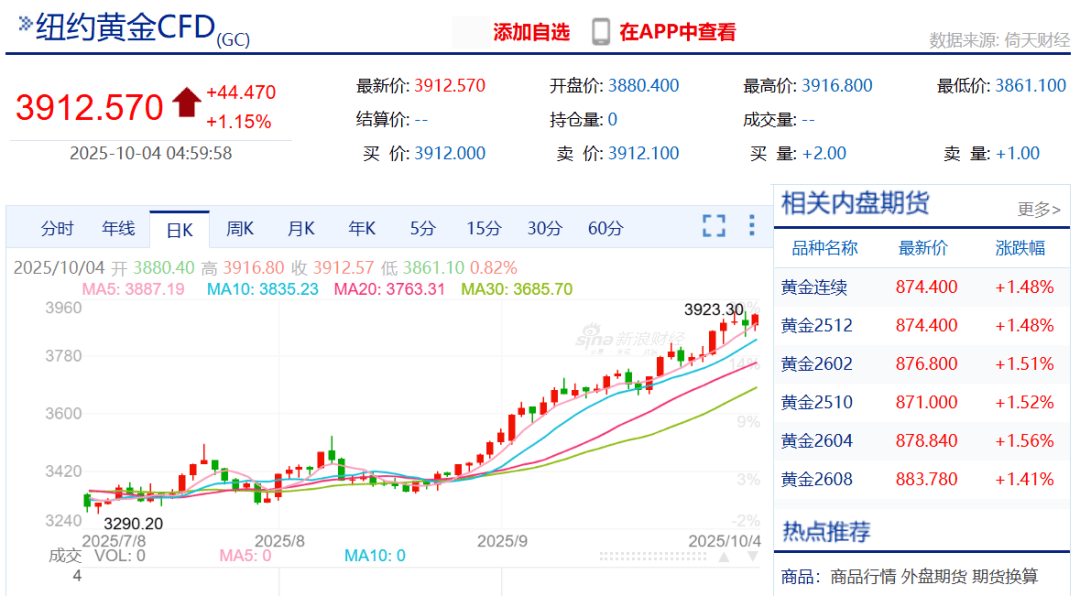Switch to the 分时 chart tab
The image size is (1080, 596).
pyautogui.click(x=57, y=229)
